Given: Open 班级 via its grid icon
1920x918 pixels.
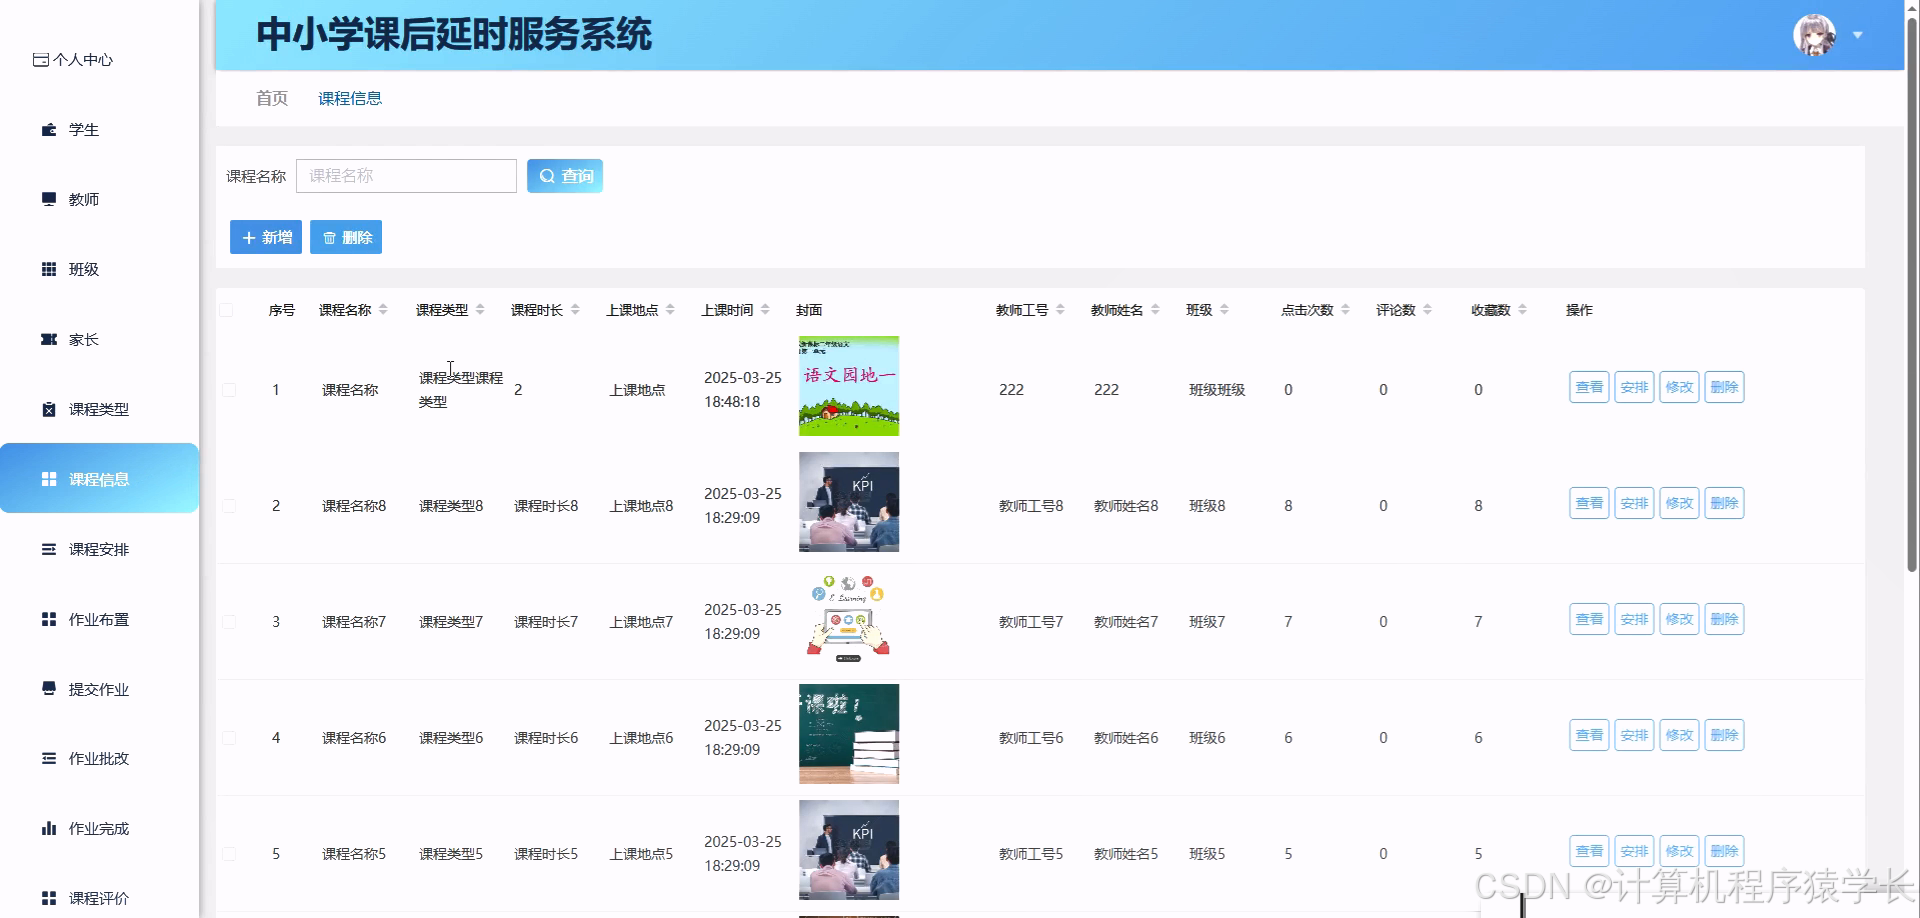Looking at the screenshot, I should click(x=48, y=269).
